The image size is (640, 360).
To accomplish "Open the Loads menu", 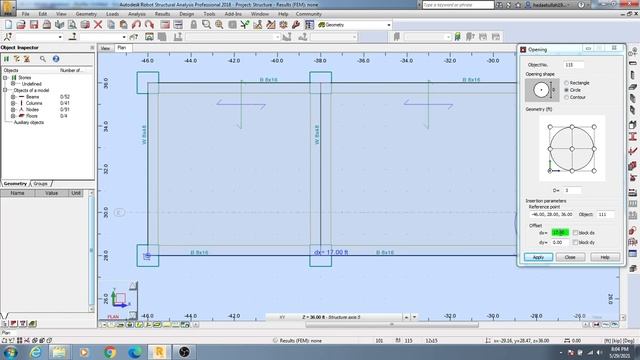I will pos(112,14).
